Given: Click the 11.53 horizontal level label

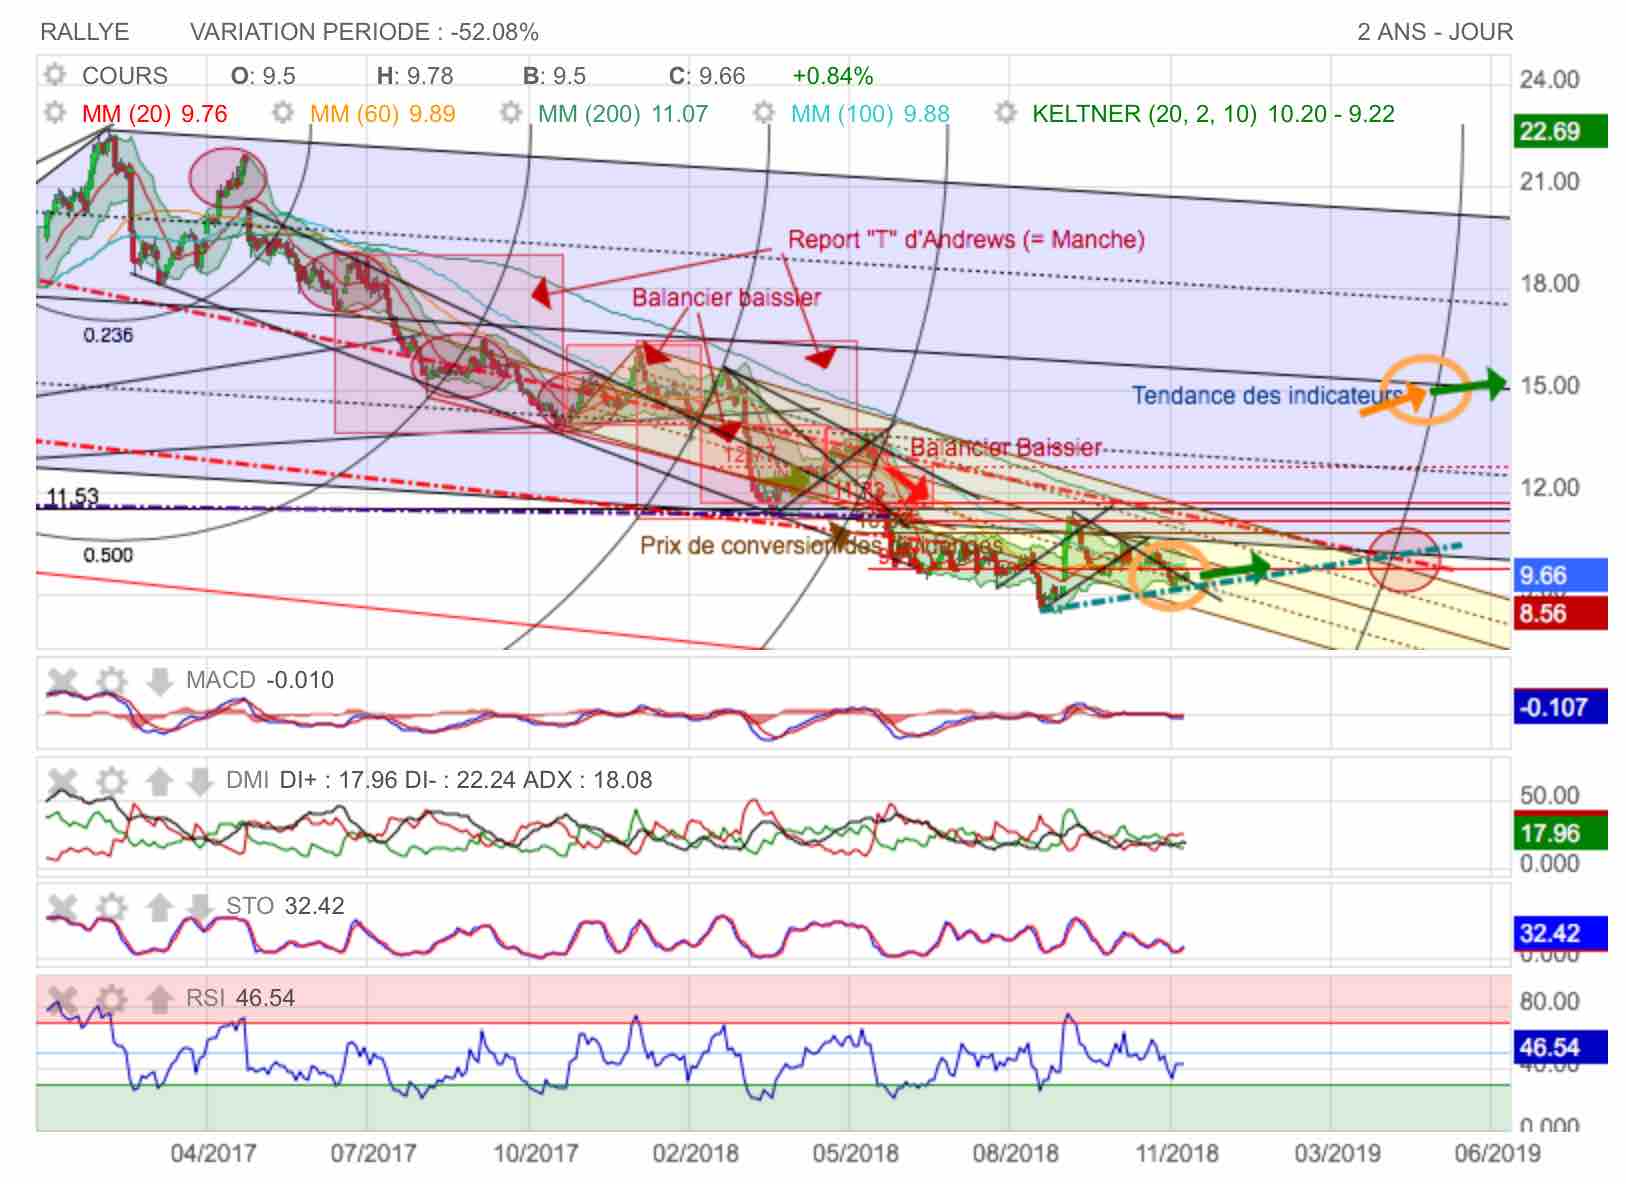Looking at the screenshot, I should [x=73, y=496].
